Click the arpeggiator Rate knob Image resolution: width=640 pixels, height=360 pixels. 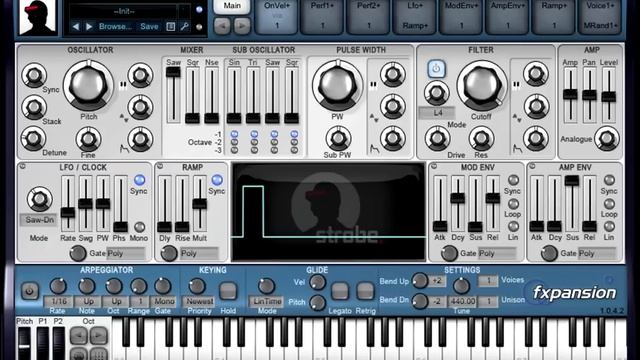tap(58, 286)
